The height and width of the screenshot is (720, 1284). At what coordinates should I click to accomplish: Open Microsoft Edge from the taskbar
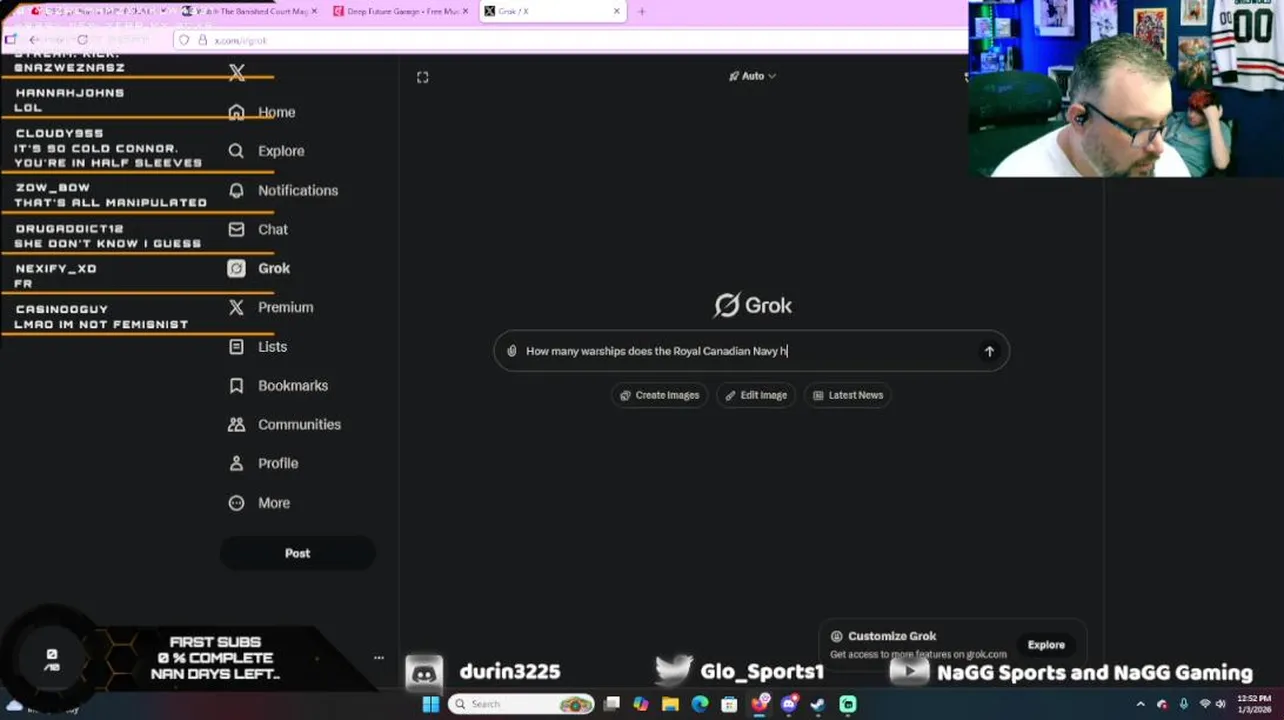pyautogui.click(x=700, y=704)
